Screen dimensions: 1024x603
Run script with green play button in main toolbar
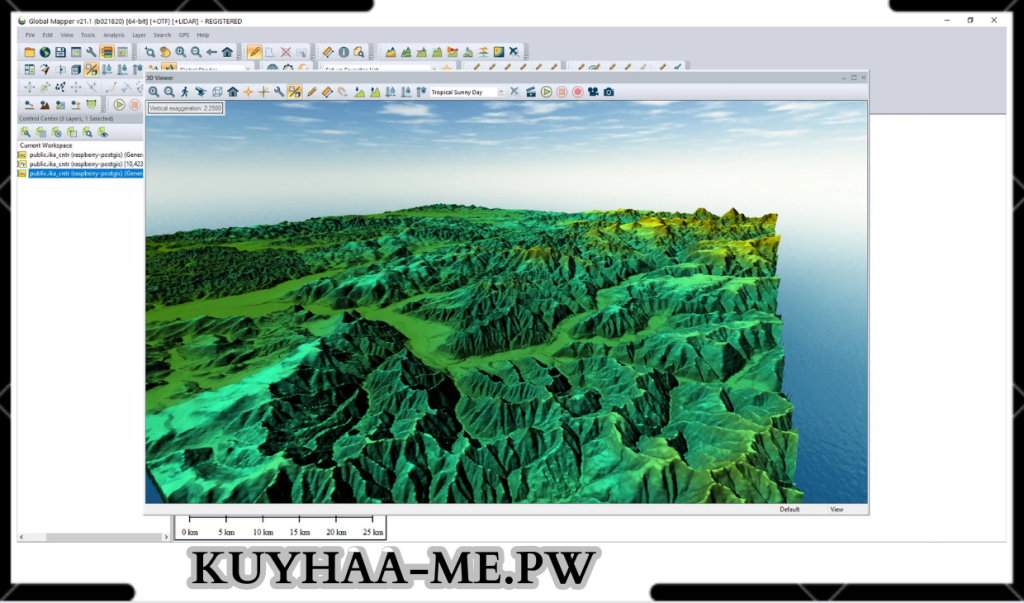pyautogui.click(x=120, y=105)
